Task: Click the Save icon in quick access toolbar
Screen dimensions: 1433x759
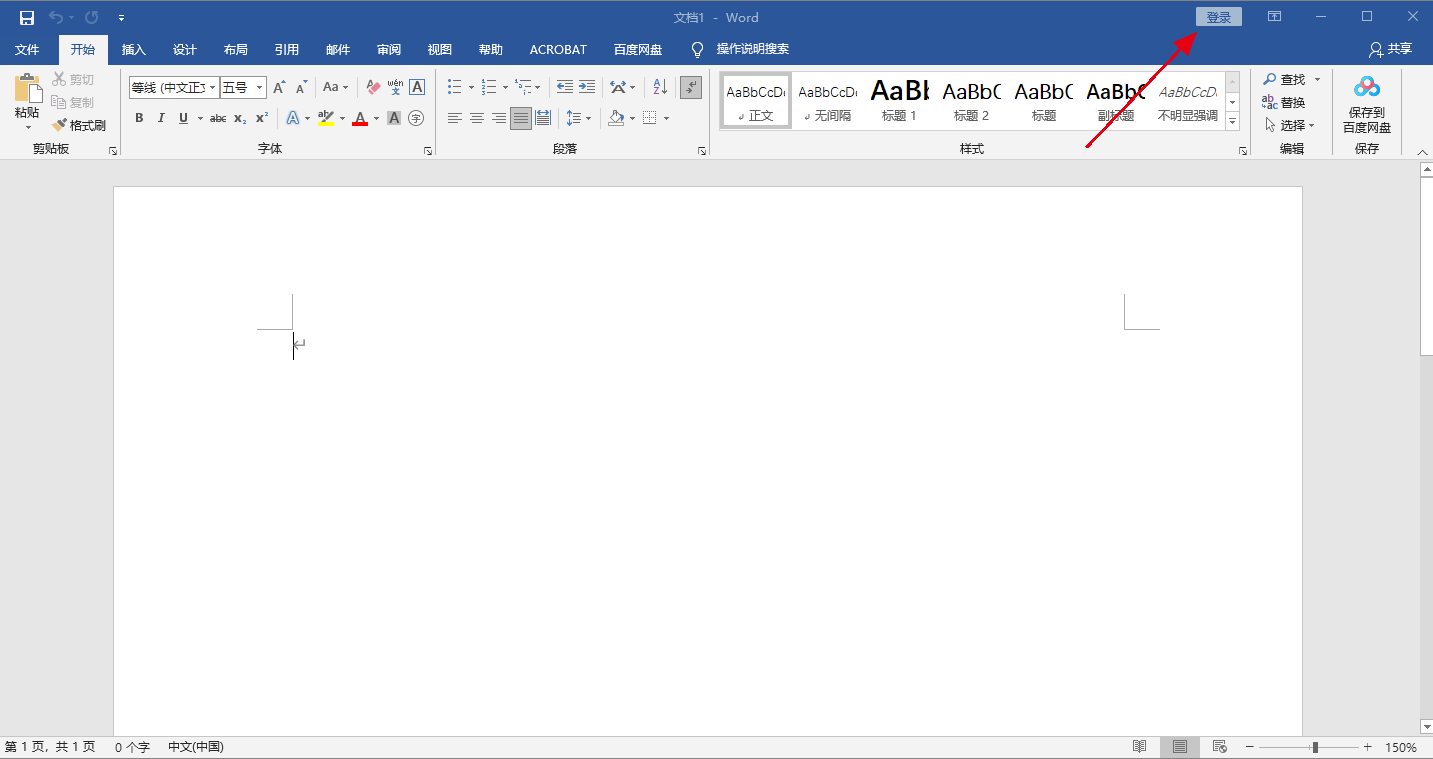Action: point(27,17)
